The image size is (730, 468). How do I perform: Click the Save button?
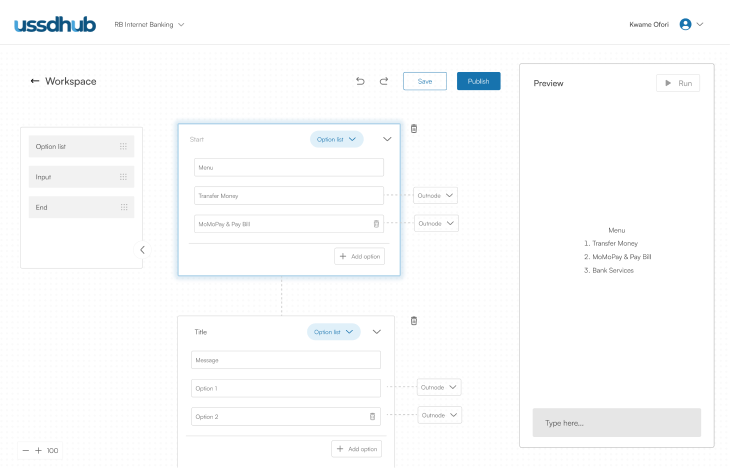click(425, 81)
